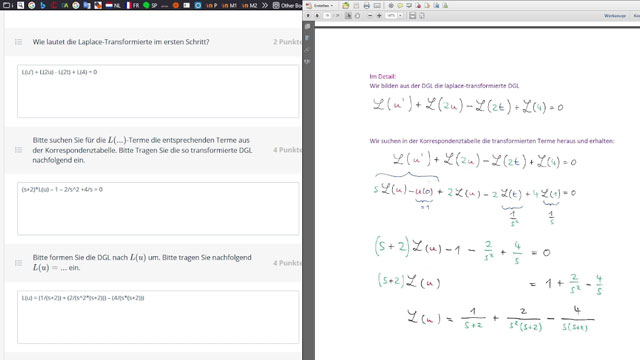
Task: Show page thumbnails in PDF sidebar
Action: click(307, 27)
